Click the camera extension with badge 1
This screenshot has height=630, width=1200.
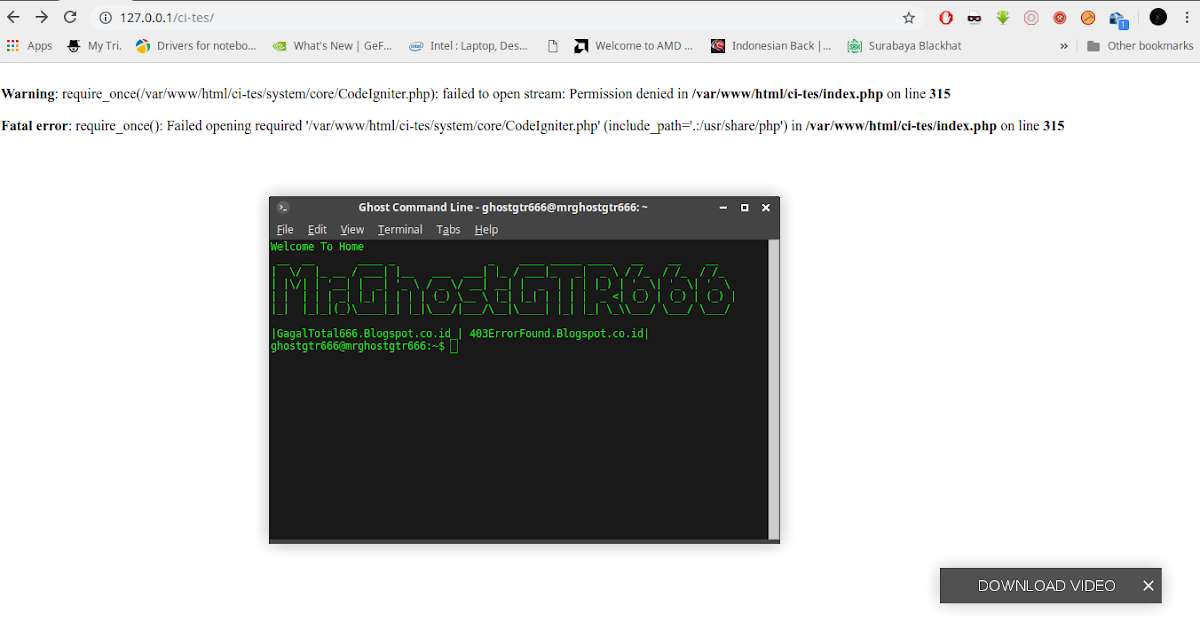[1117, 17]
